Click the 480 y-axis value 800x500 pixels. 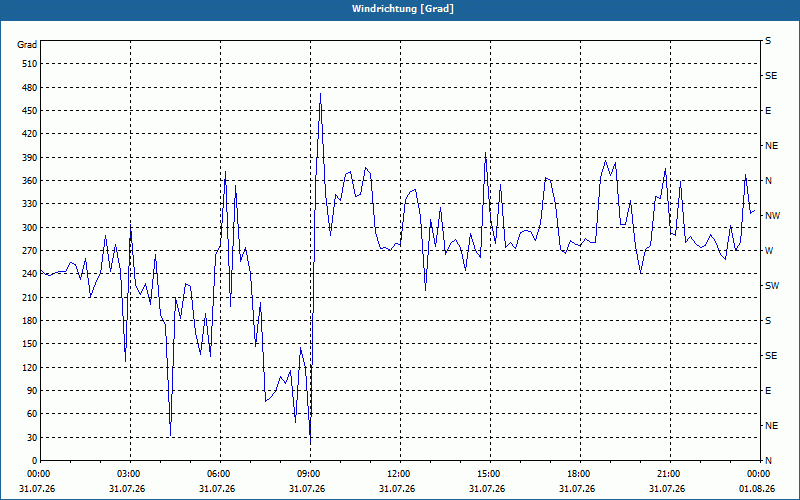(x=30, y=87)
